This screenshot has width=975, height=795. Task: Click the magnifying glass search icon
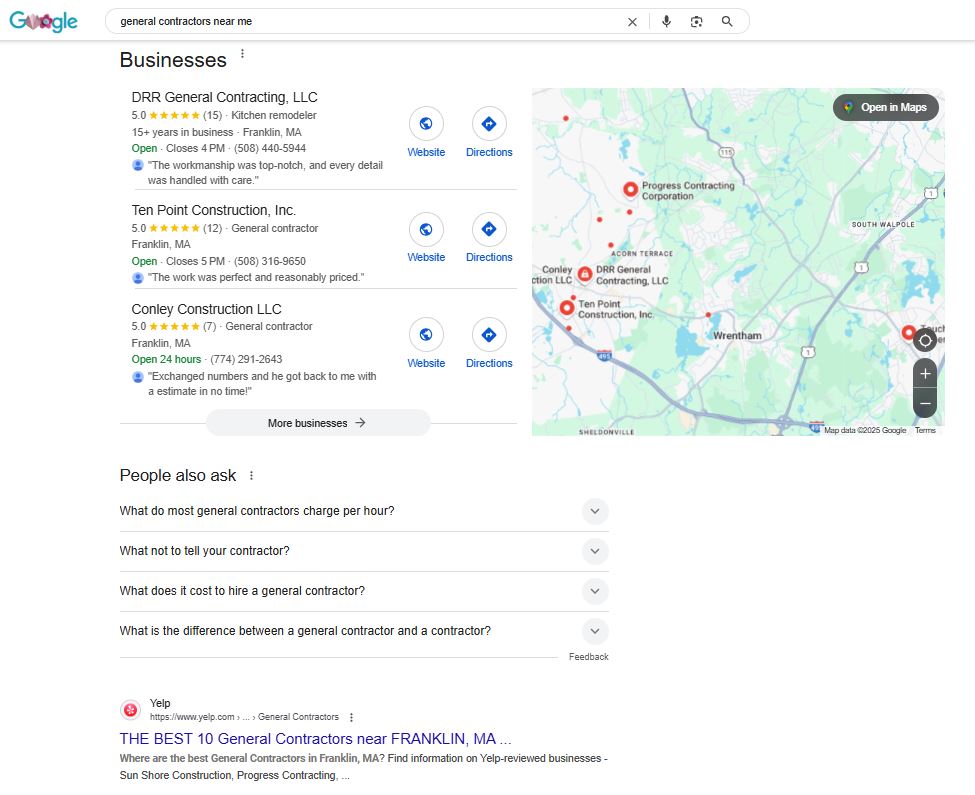coord(727,22)
